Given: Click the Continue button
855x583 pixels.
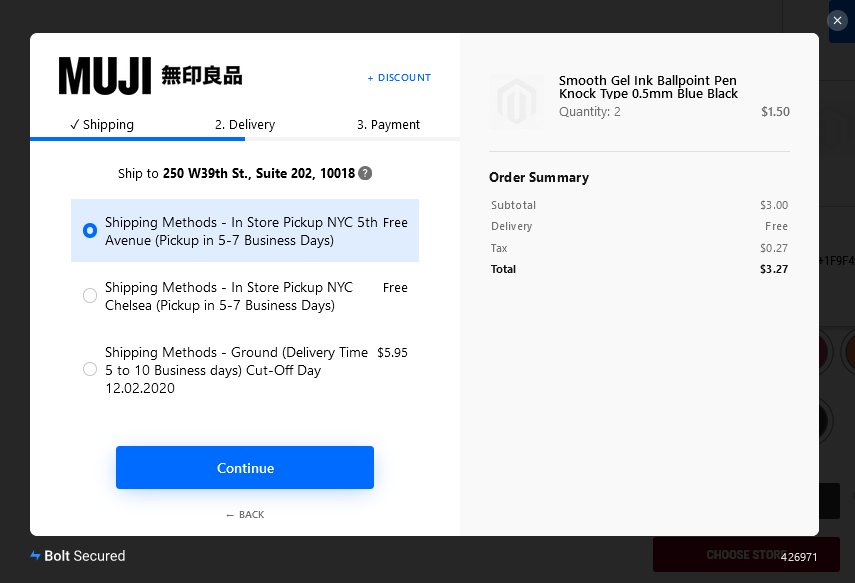Looking at the screenshot, I should coord(245,467).
